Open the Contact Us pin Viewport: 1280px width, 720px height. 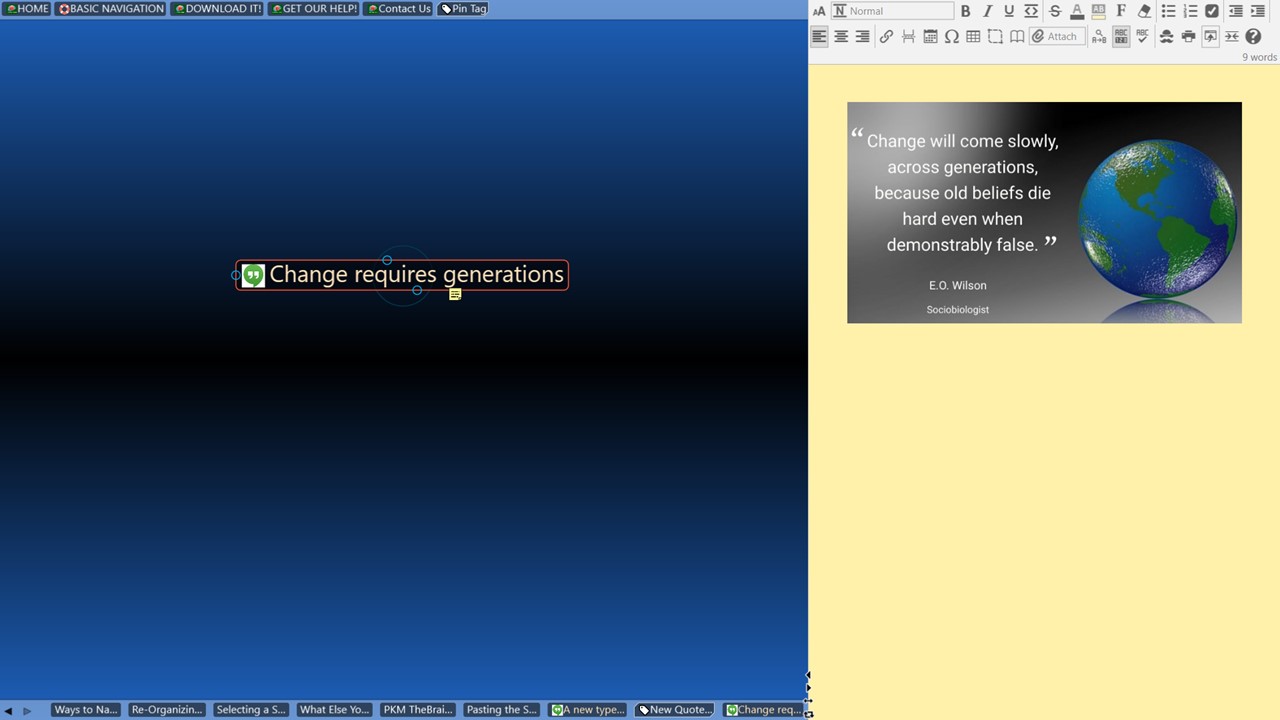398,9
